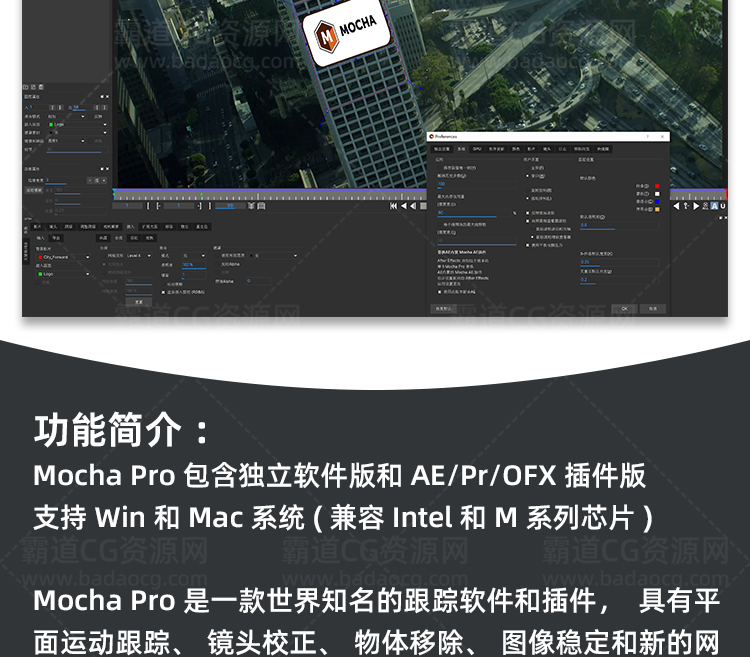Click the single right bracket out-point icon

coord(210,206)
